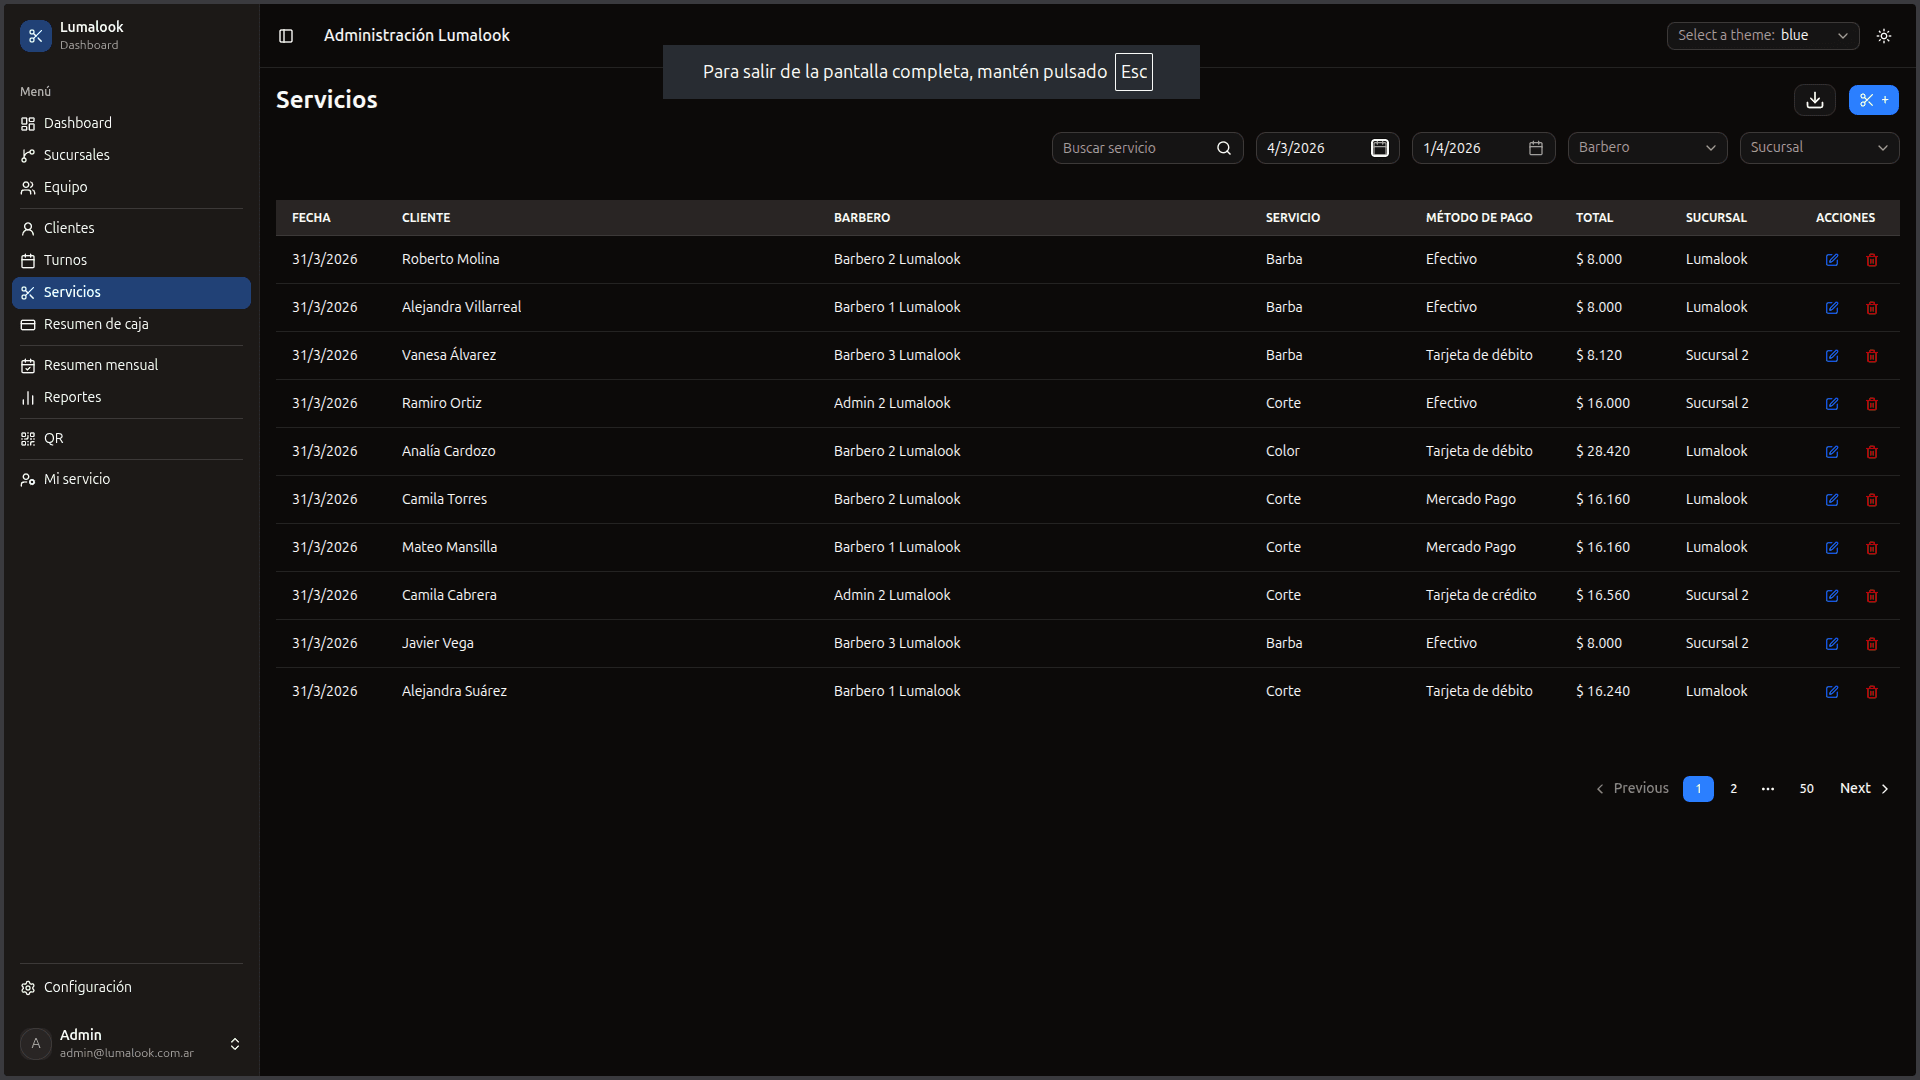The width and height of the screenshot is (1920, 1080).
Task: Delete Mateo Mansilla service row
Action: (1872, 548)
